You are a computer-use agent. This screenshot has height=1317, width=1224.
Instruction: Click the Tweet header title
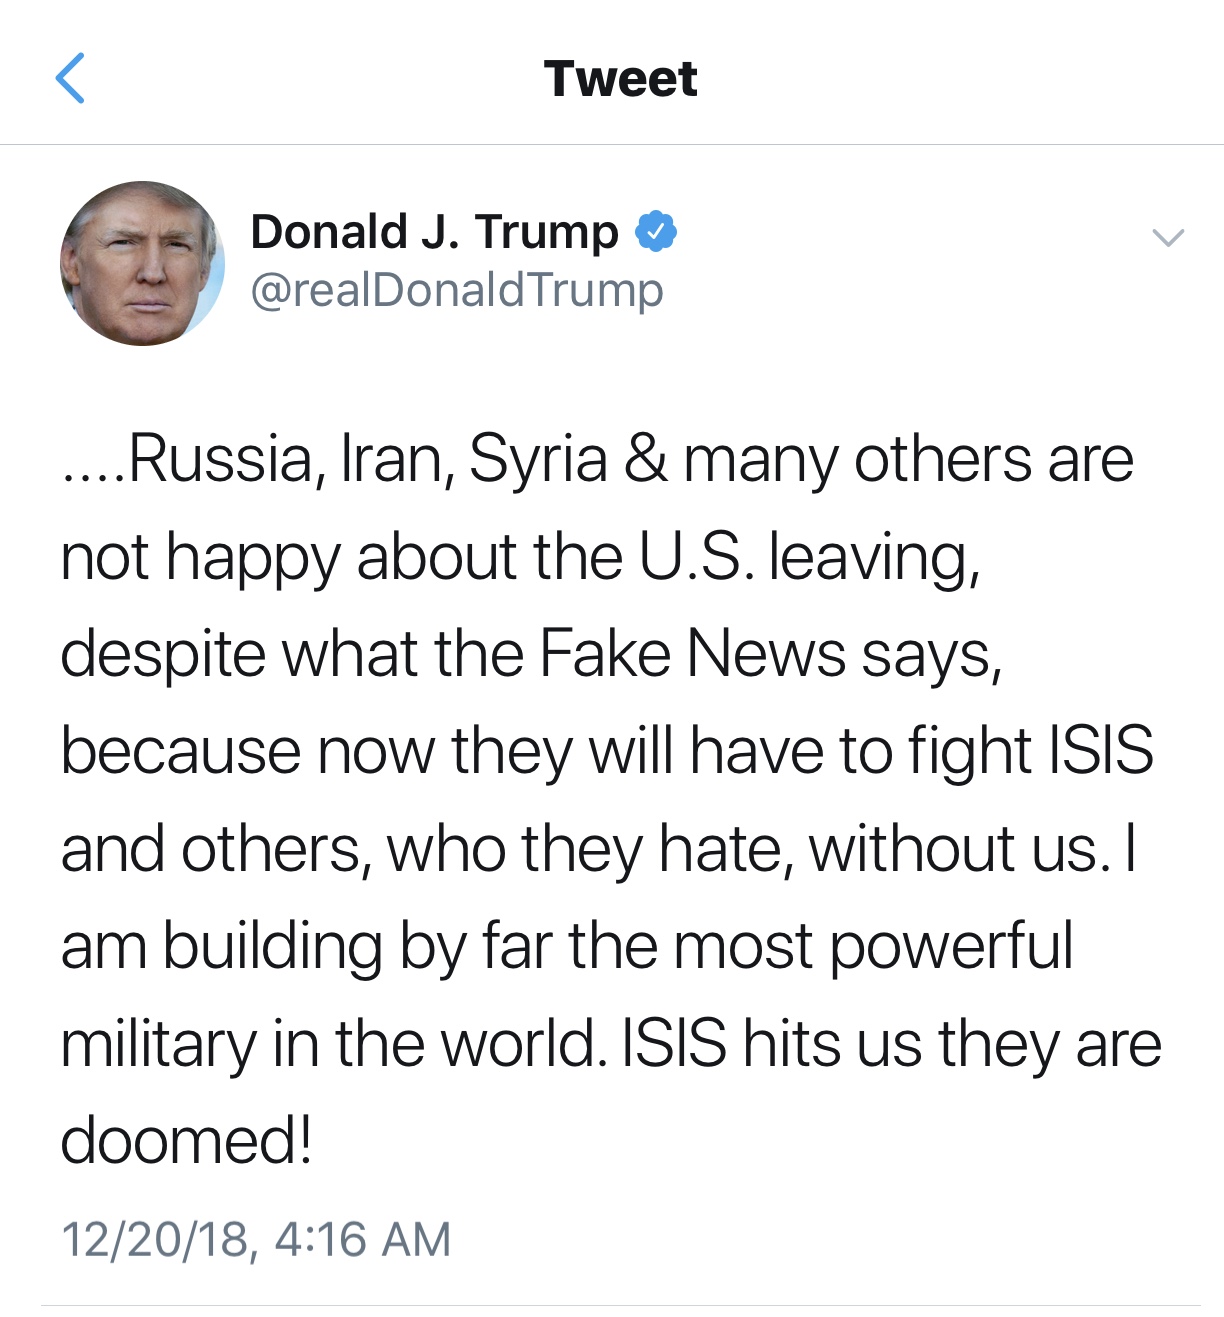pos(620,78)
